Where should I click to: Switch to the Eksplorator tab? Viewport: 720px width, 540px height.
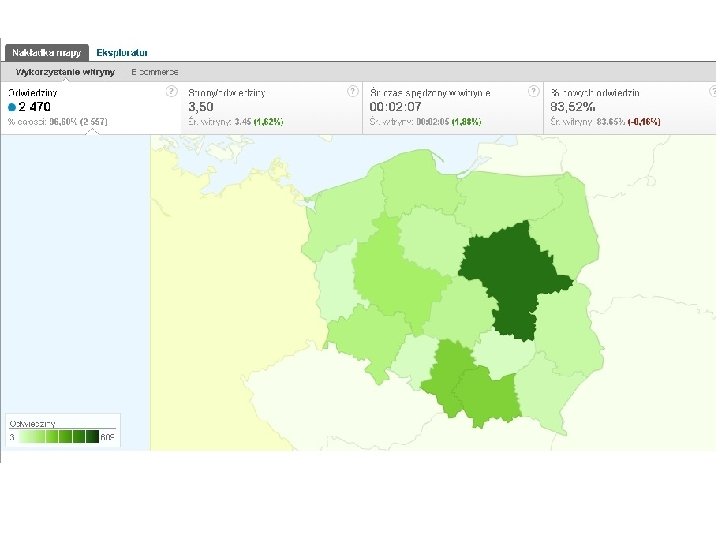point(122,53)
